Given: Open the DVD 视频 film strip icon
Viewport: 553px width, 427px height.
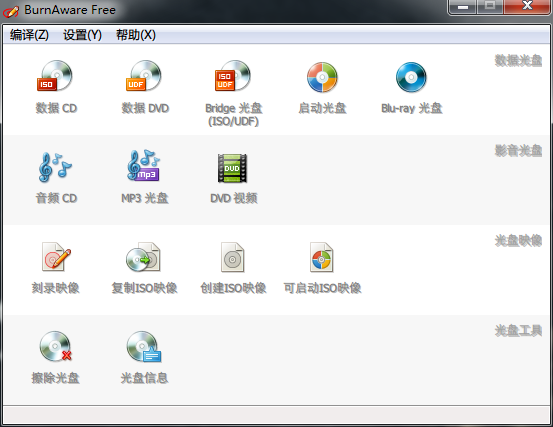Looking at the screenshot, I should click(232, 168).
